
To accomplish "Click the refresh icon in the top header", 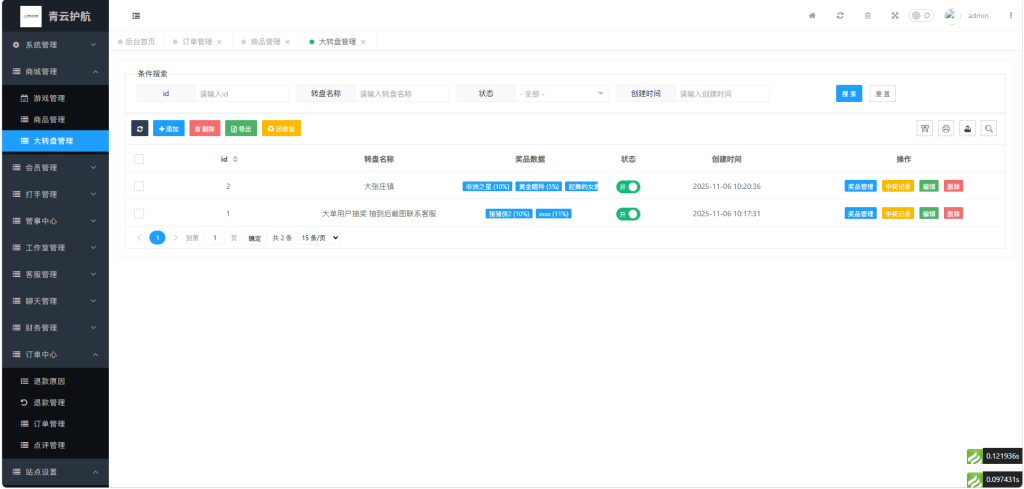I will click(840, 16).
